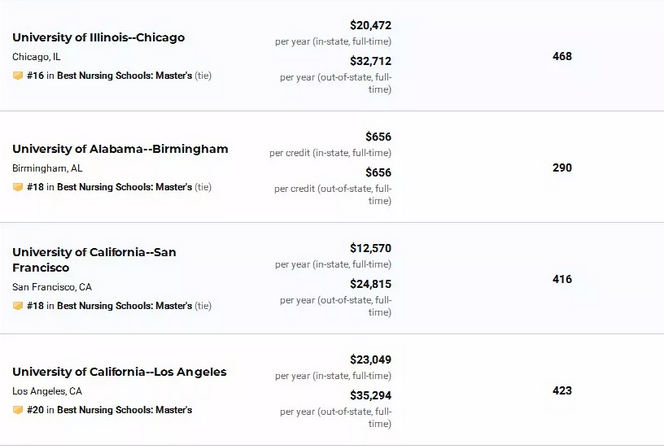Open University of California--Los Angeles page

pyautogui.click(x=119, y=372)
